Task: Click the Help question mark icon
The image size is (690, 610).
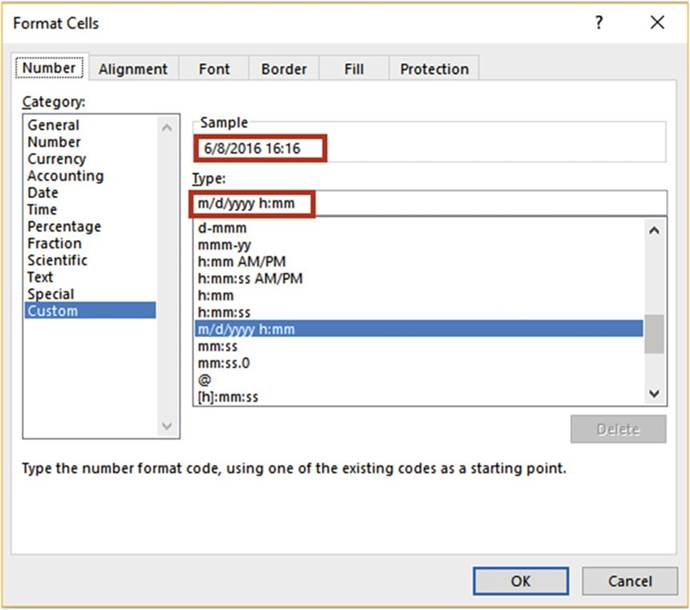Action: pos(599,22)
